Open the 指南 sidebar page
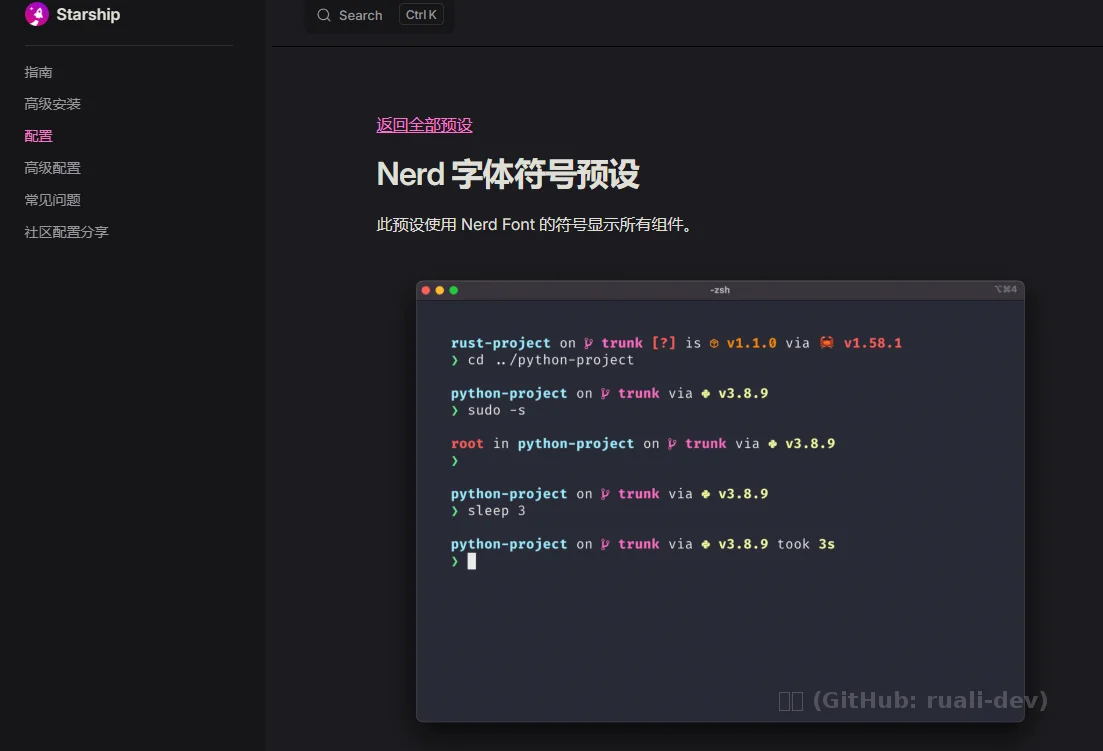The image size is (1103, 751). click(x=39, y=72)
